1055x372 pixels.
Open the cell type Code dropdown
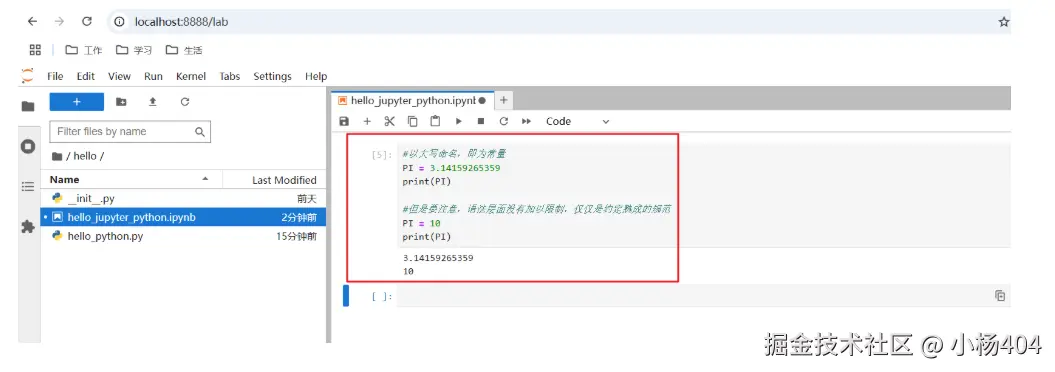pyautogui.click(x=577, y=121)
